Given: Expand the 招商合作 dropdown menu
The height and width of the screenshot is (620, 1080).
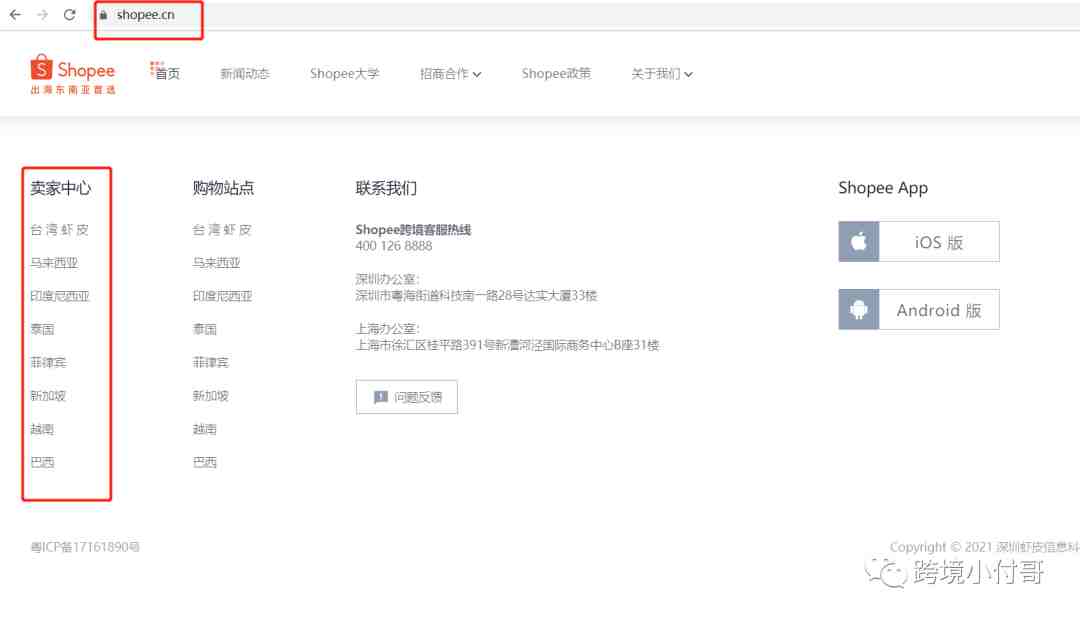Looking at the screenshot, I should coord(450,73).
